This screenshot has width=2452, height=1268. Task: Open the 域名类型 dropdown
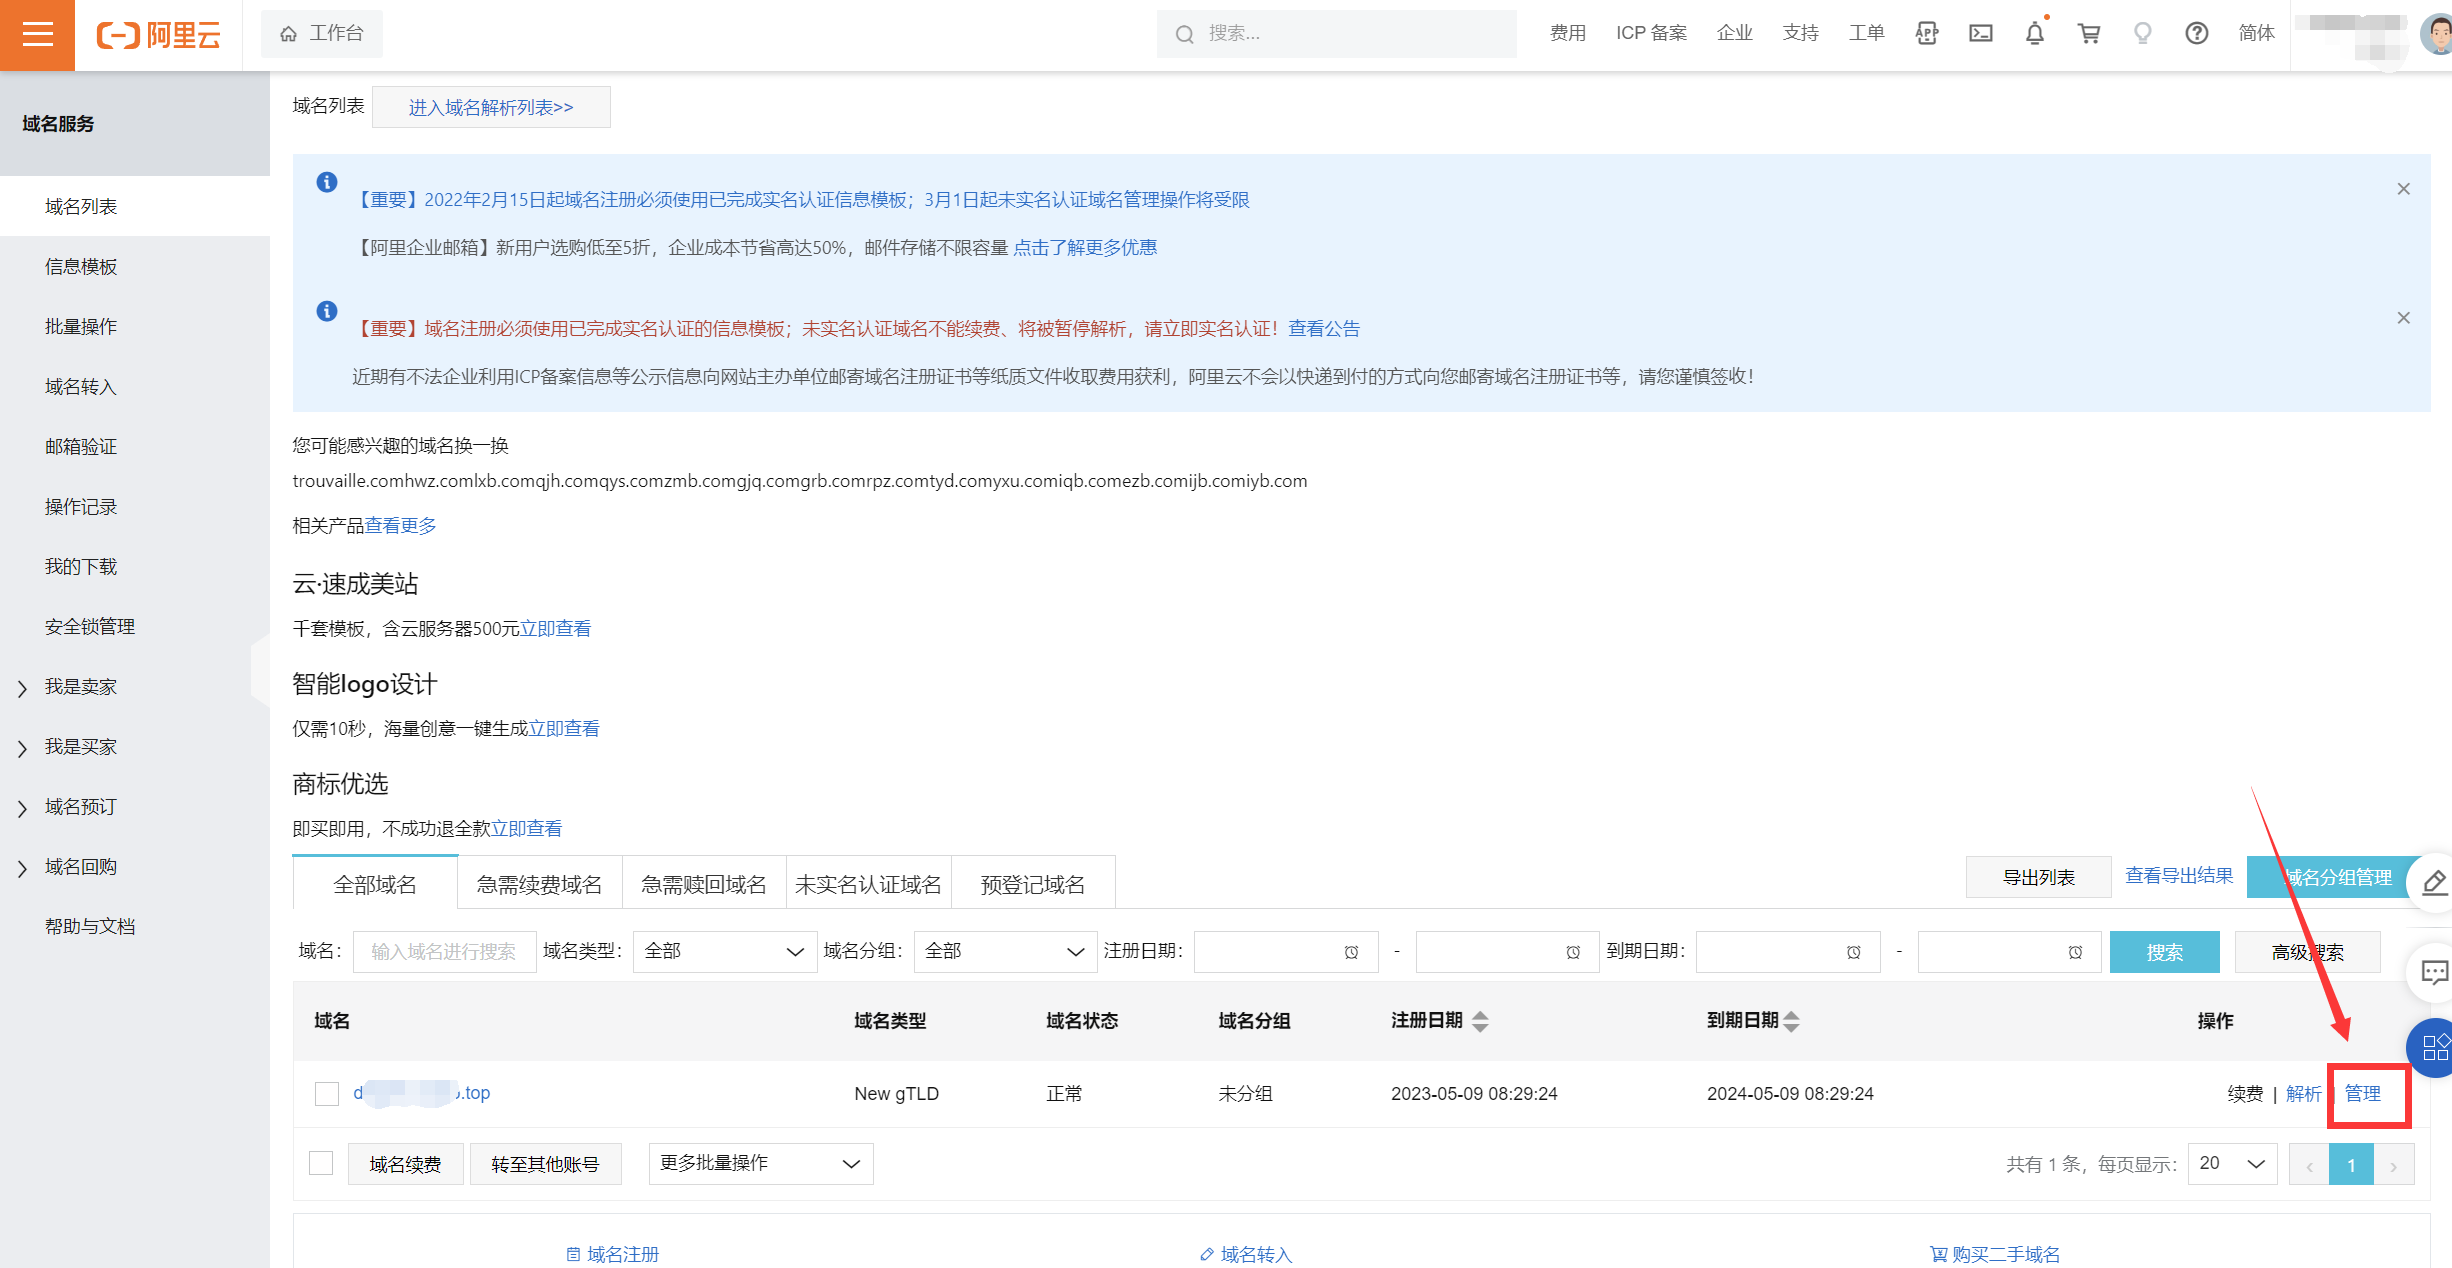click(x=724, y=951)
